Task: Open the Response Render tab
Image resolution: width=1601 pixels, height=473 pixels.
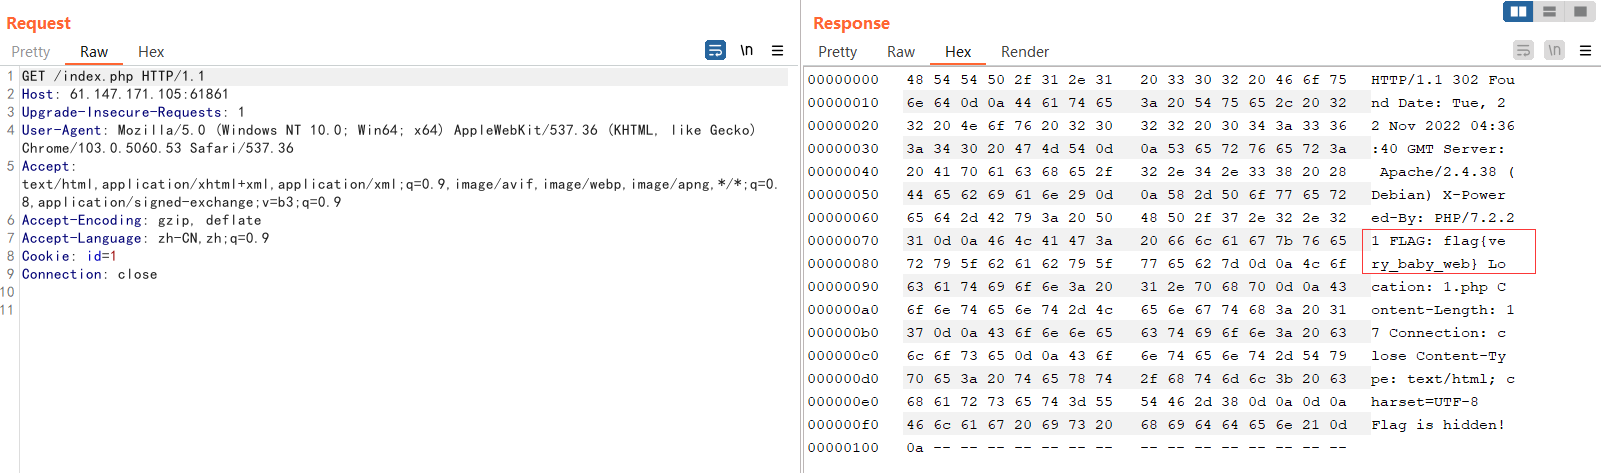Action: [1025, 52]
